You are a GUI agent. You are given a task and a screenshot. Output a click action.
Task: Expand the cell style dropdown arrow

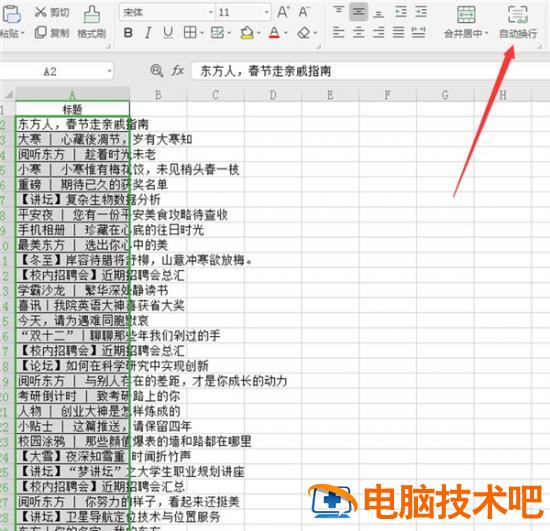click(x=229, y=33)
